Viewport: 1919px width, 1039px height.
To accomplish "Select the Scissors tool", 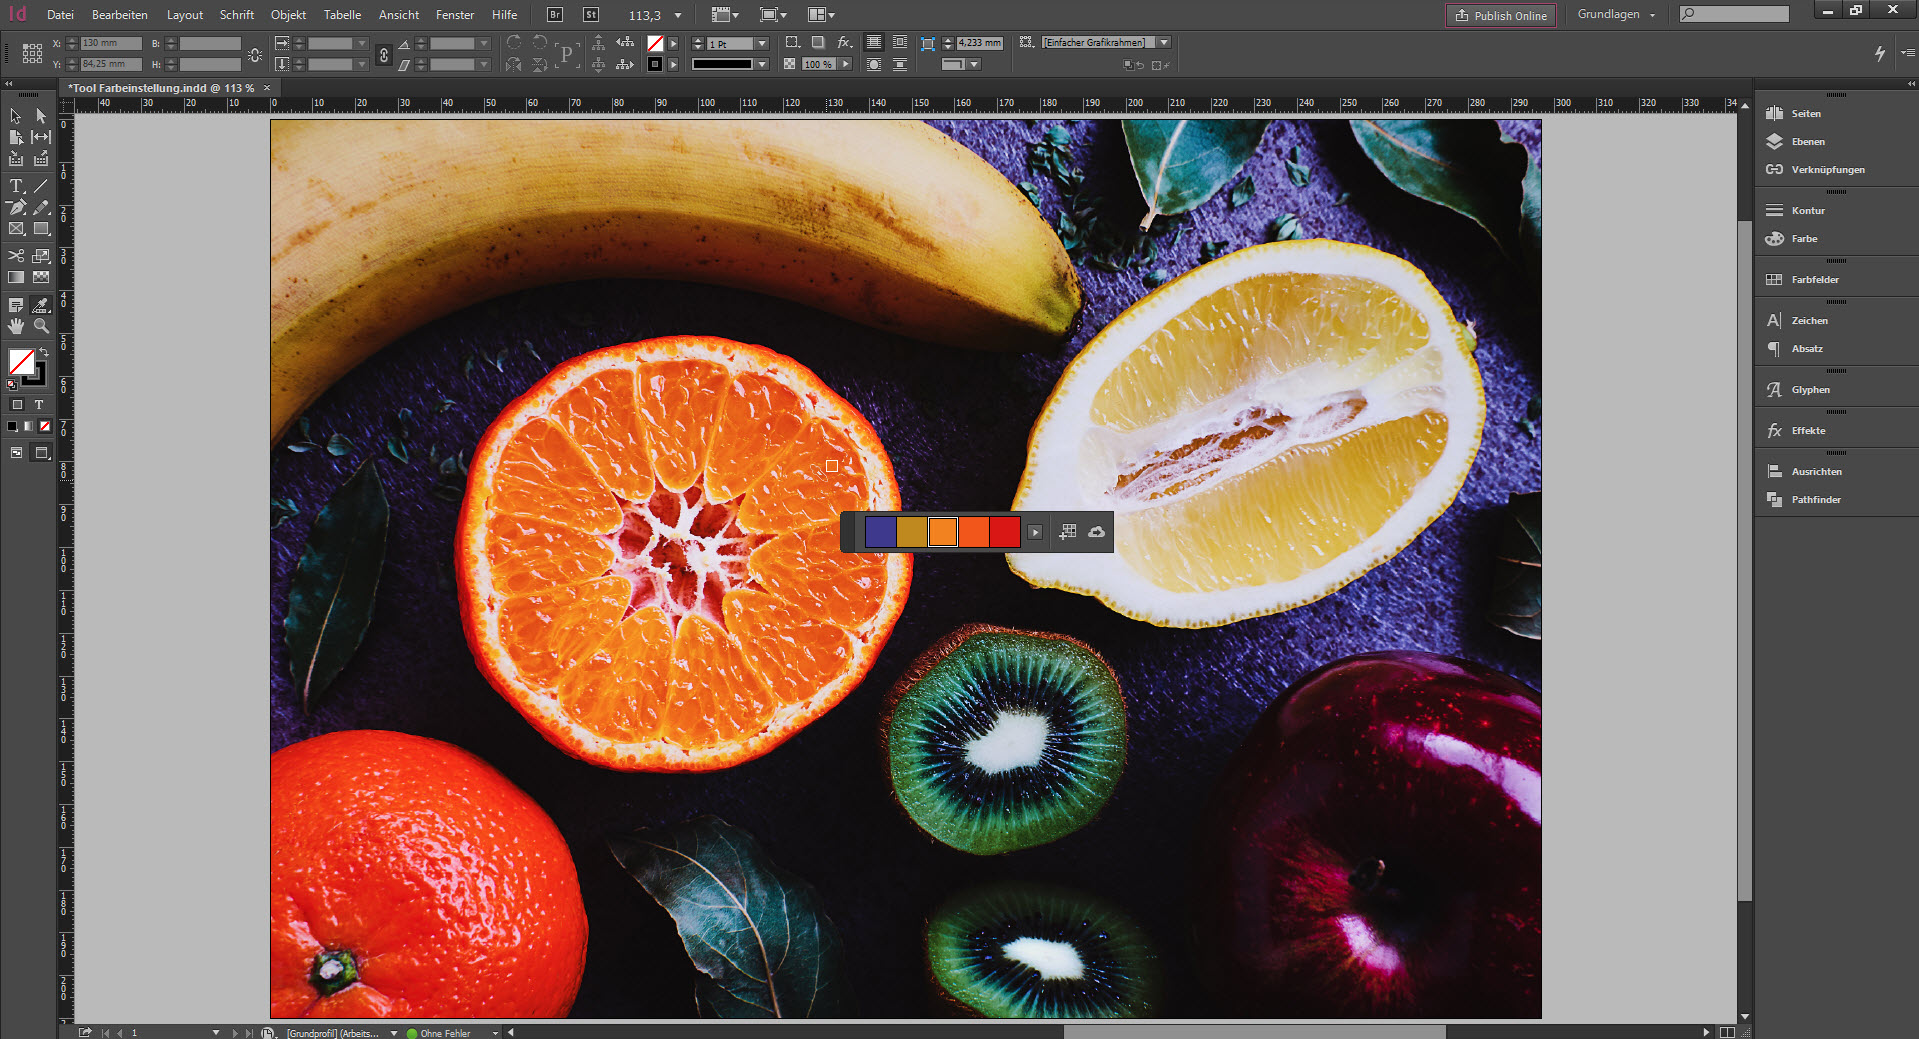I will click(16, 256).
